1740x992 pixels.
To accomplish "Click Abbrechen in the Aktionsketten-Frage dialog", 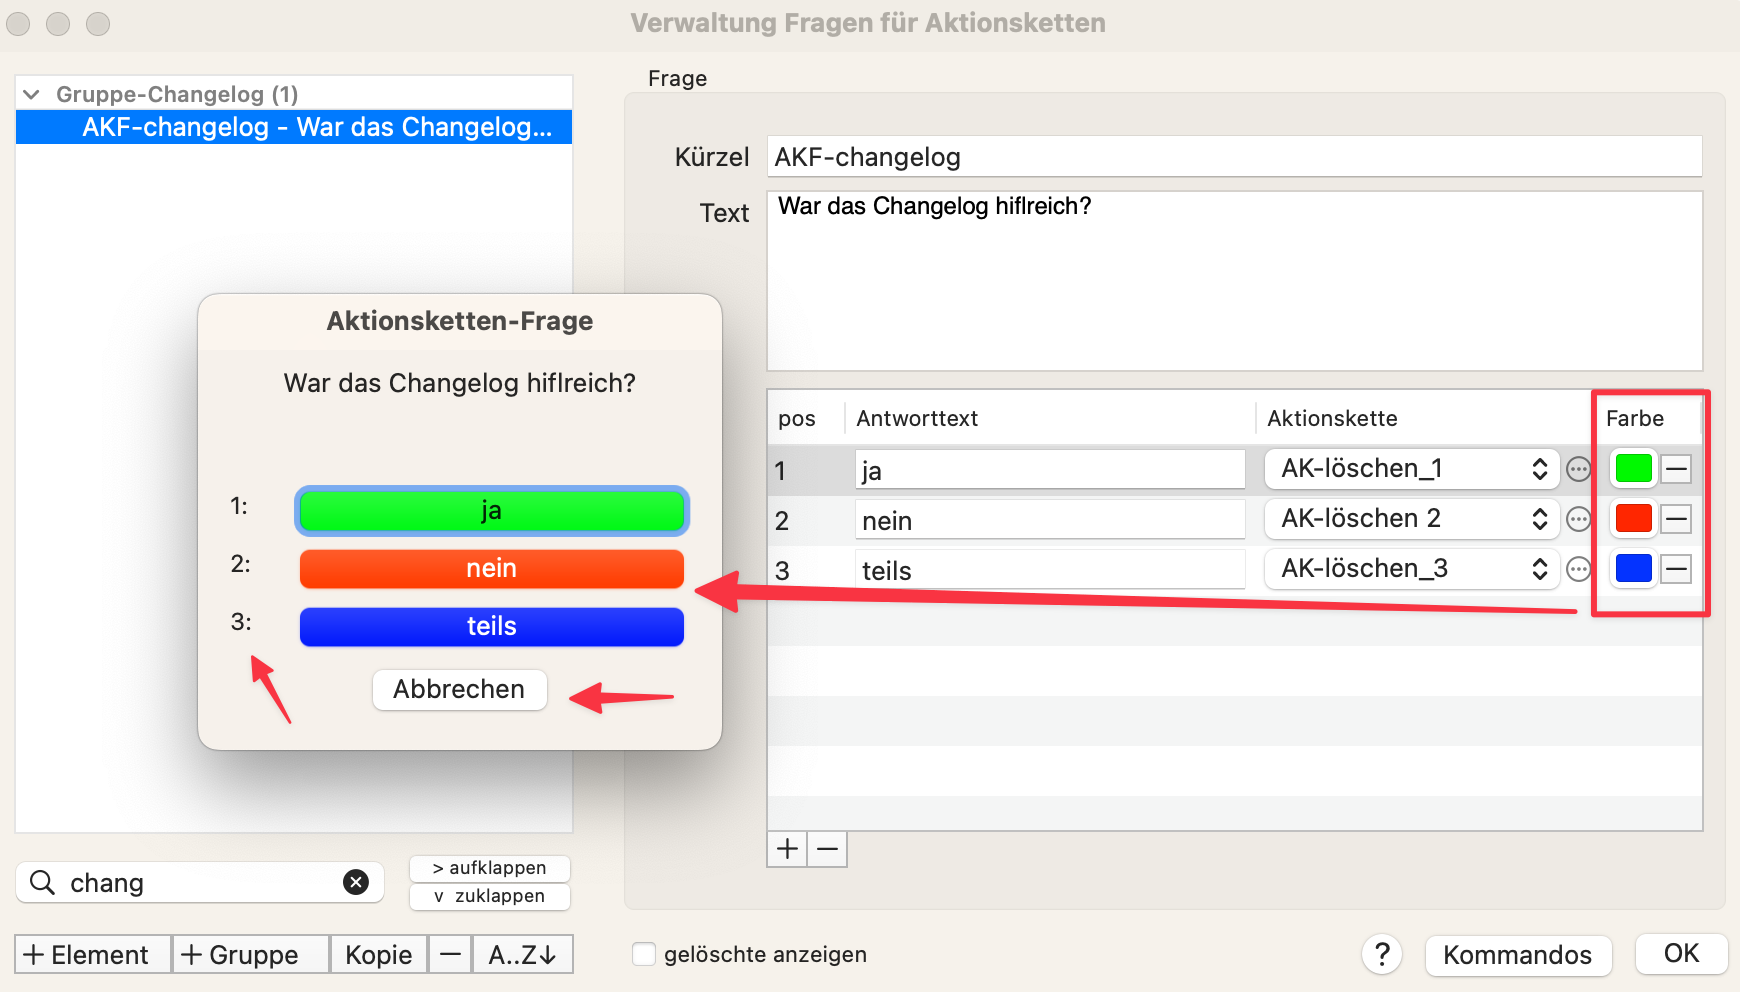I will [460, 689].
